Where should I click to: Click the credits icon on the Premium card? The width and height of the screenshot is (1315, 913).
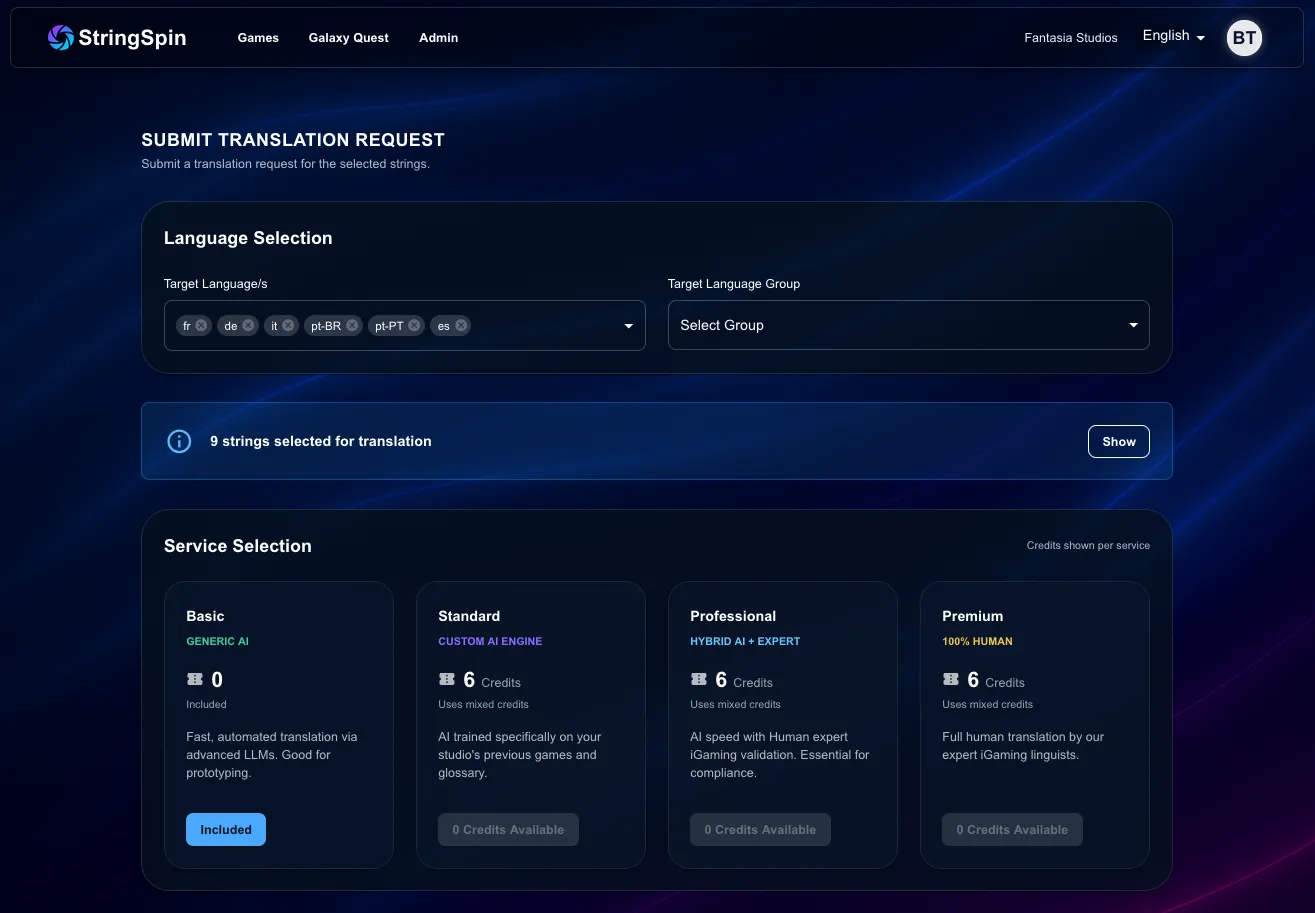tap(950, 679)
